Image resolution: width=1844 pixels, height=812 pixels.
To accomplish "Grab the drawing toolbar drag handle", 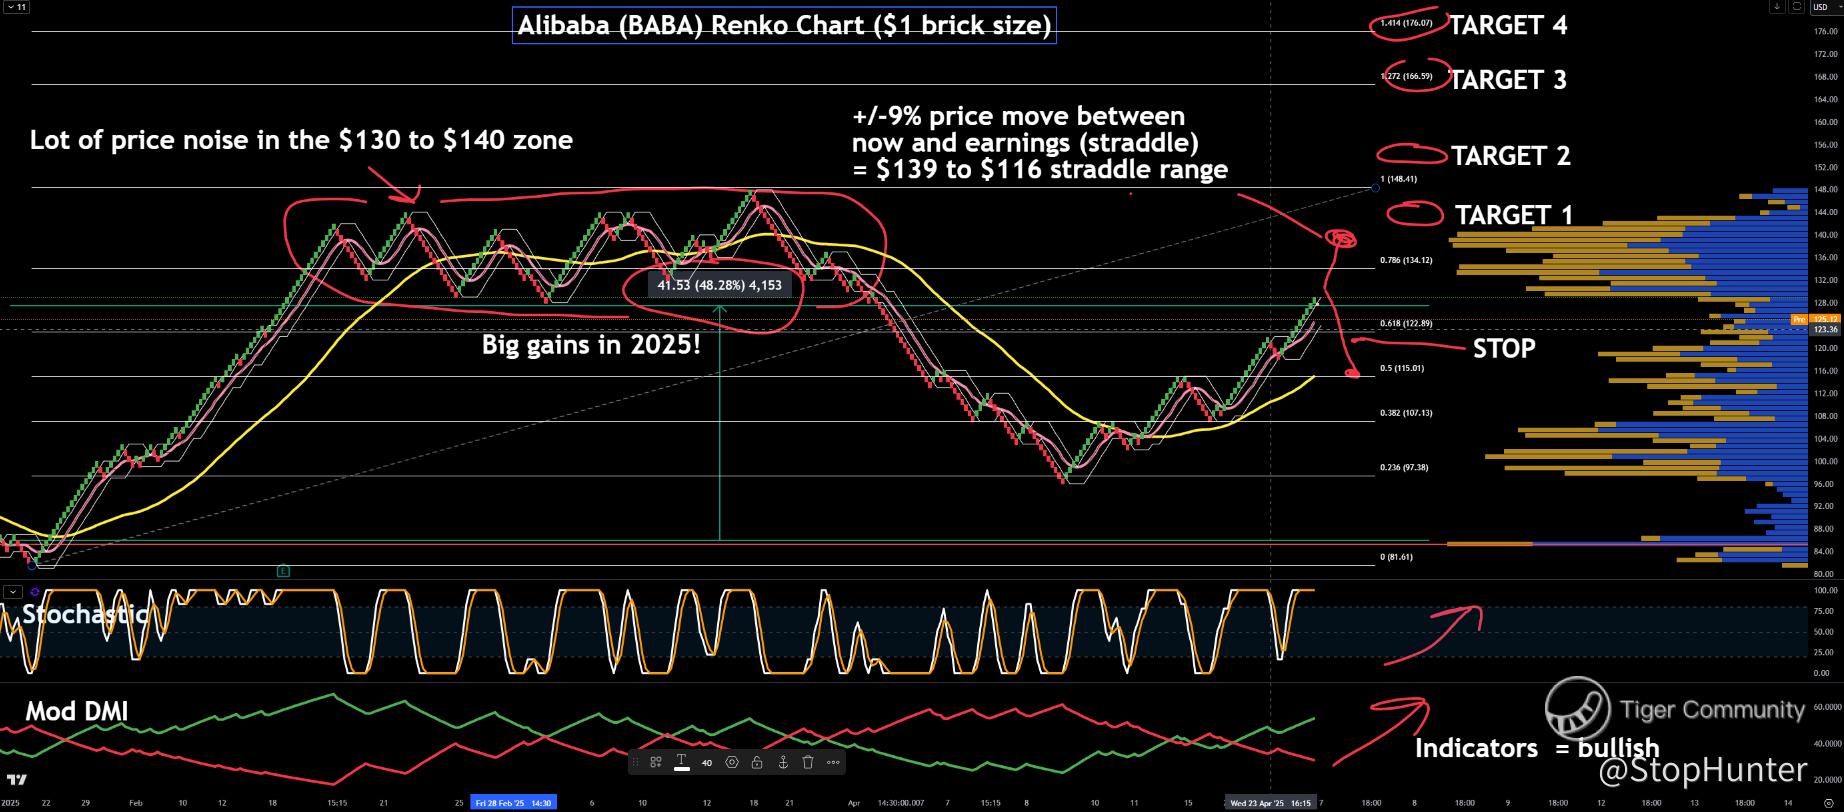I will click(635, 762).
